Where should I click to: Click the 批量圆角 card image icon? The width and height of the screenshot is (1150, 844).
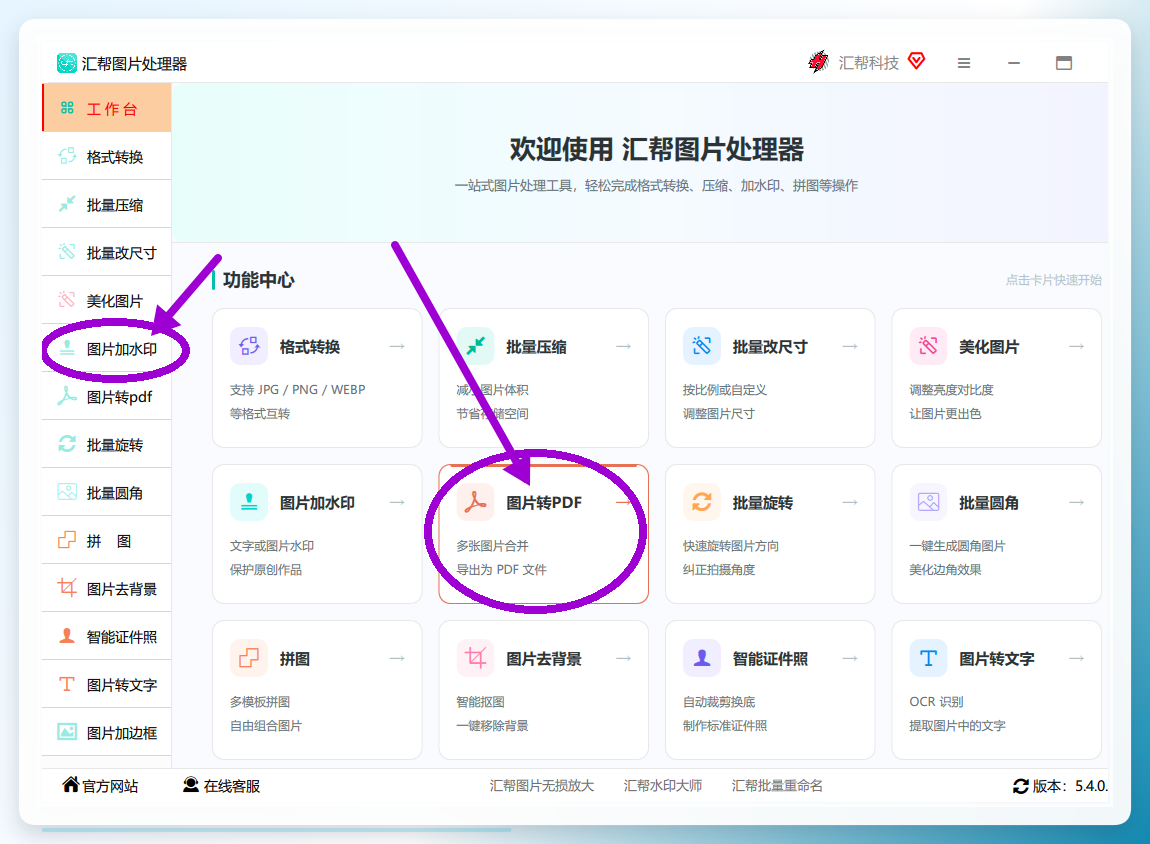tap(929, 502)
